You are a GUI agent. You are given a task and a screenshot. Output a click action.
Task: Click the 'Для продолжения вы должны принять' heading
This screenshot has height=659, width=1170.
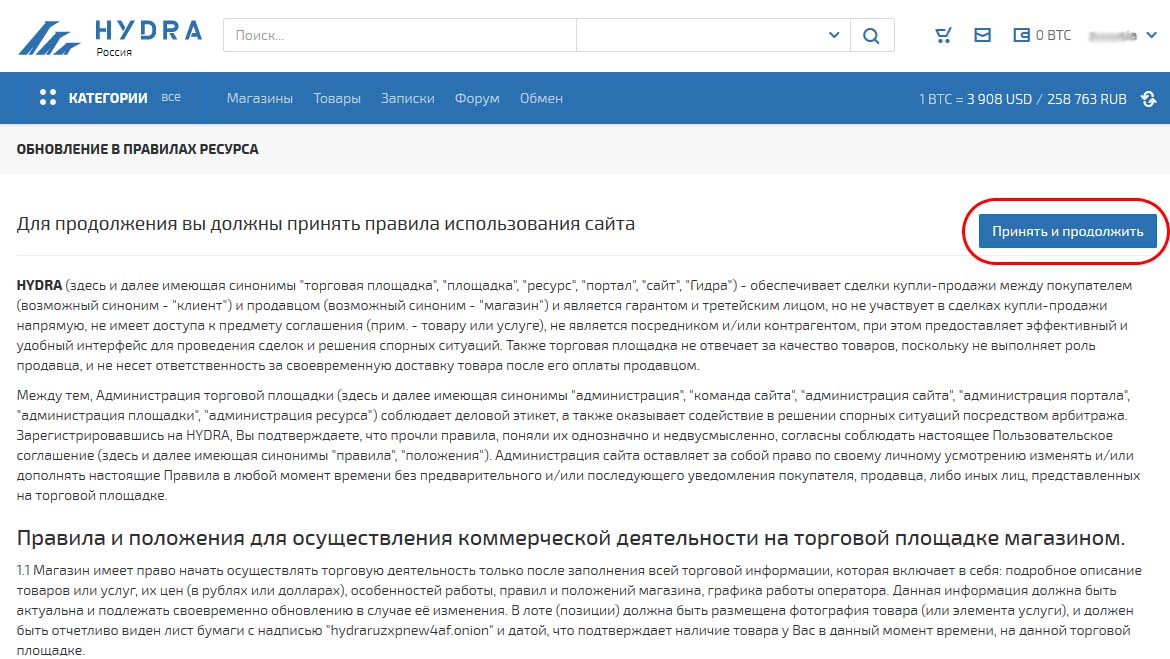(325, 224)
